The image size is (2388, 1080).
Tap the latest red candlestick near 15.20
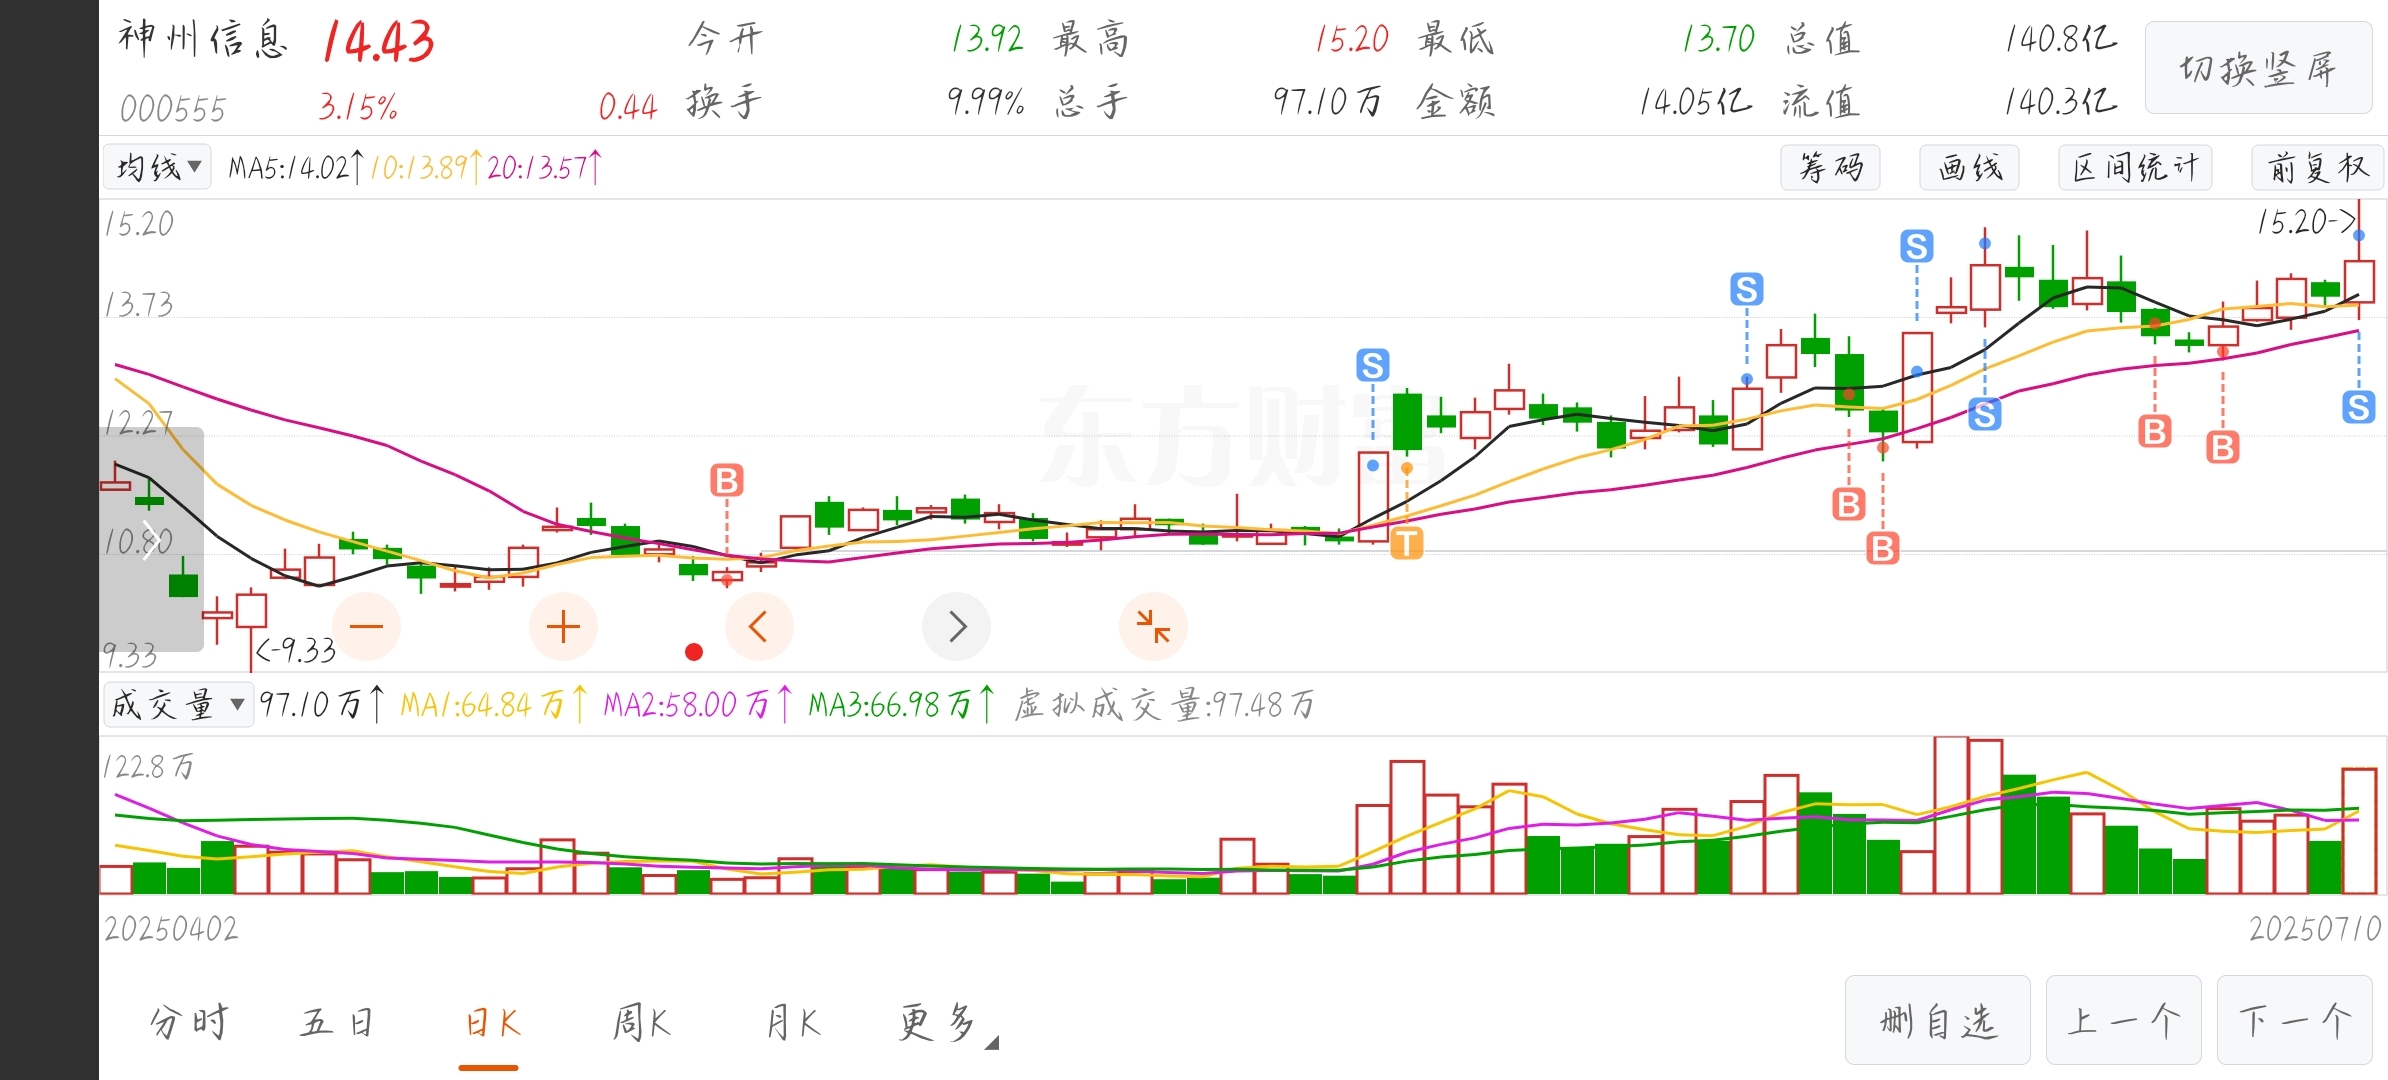point(2359,281)
